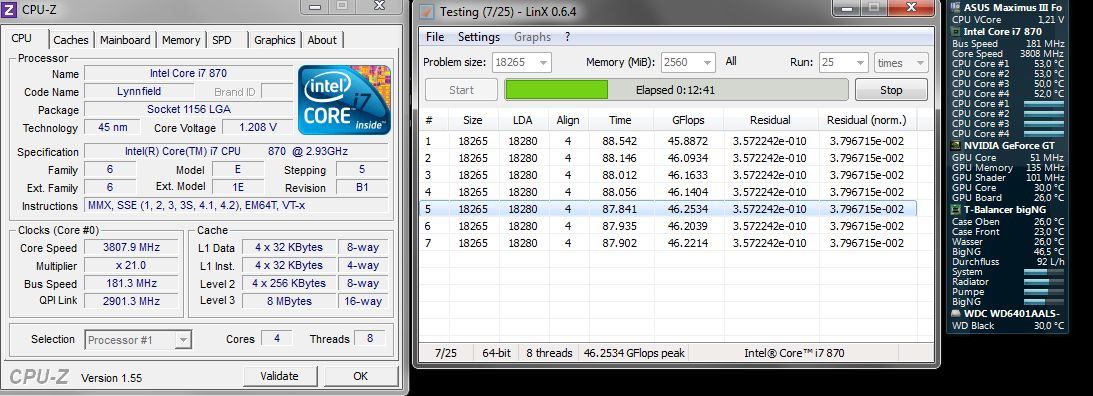Open the Settings menu in LinX
Image resolution: width=1093 pixels, height=396 pixels.
tap(479, 37)
